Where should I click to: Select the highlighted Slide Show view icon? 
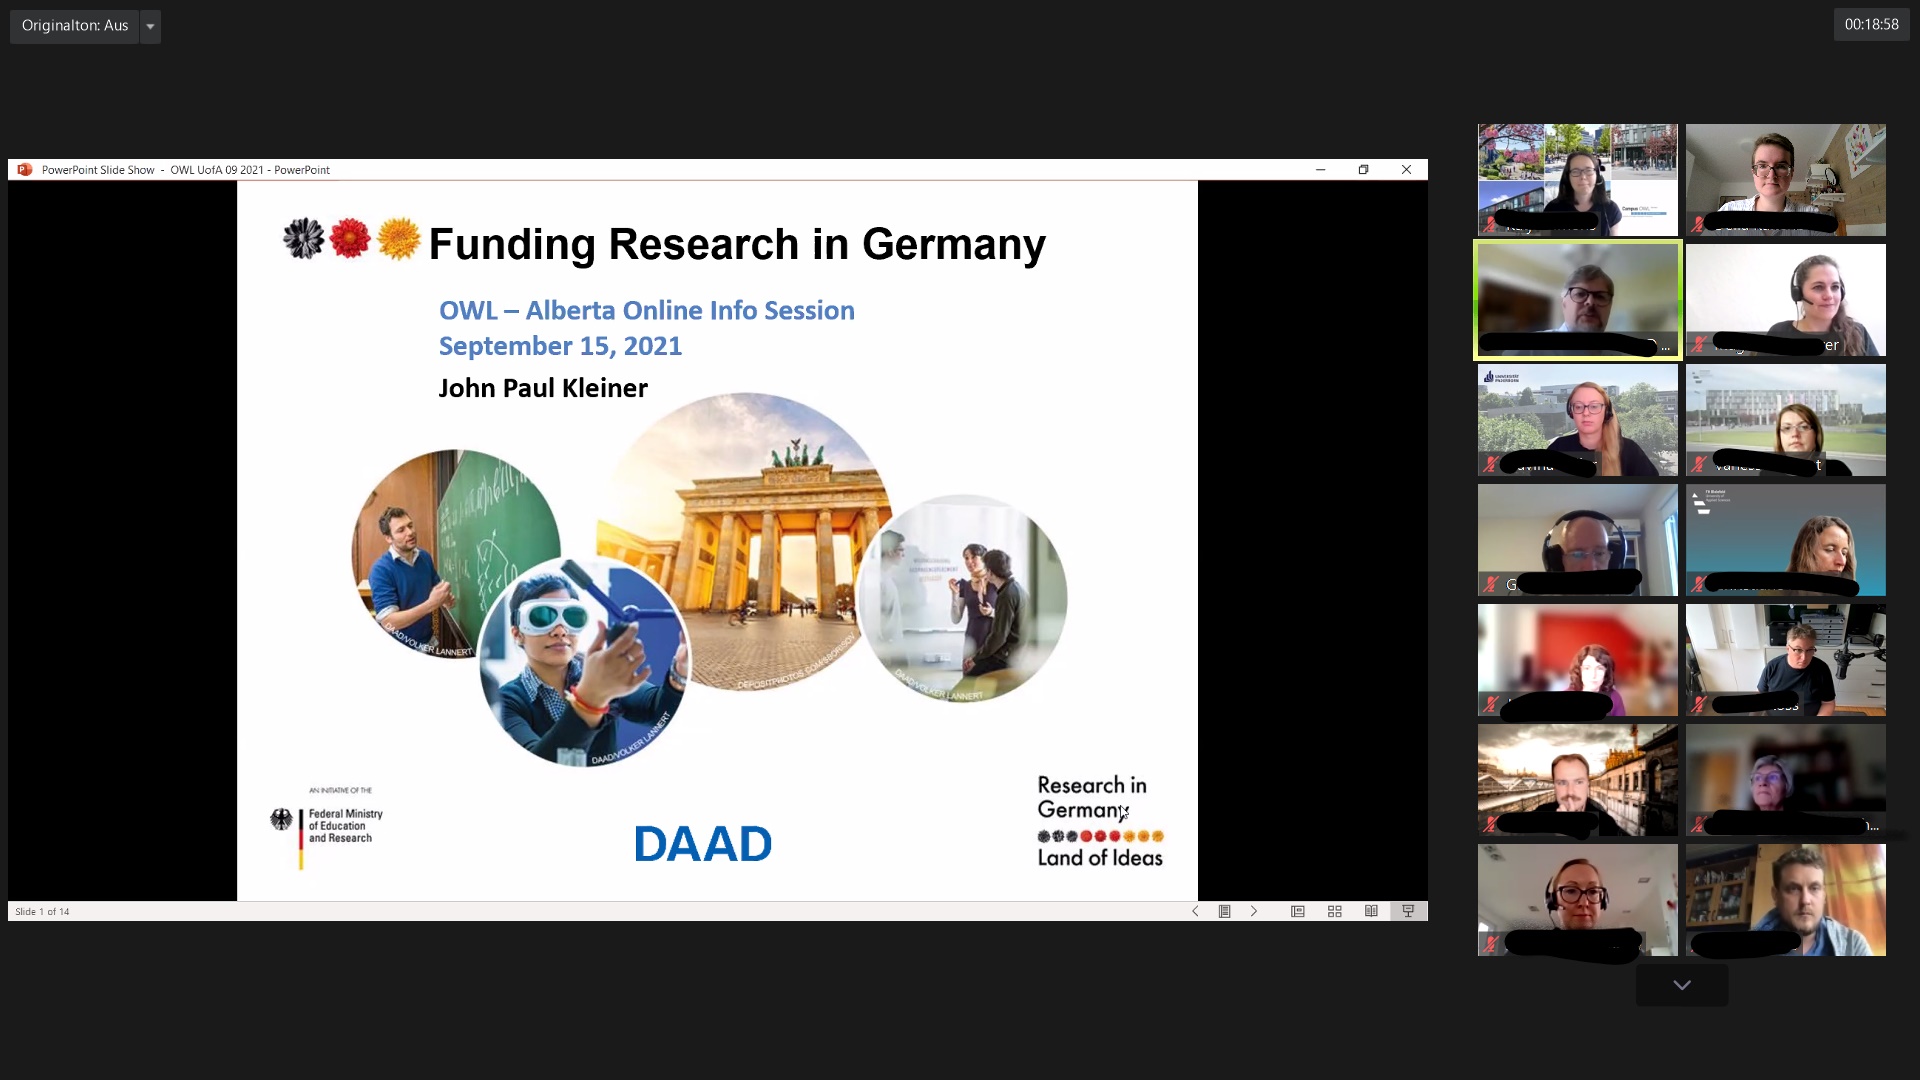[x=1408, y=911]
